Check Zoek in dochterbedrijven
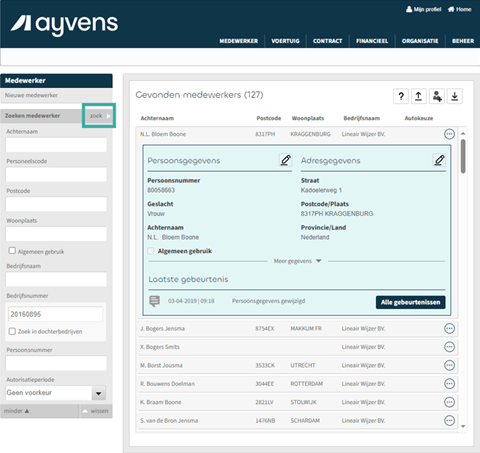 pyautogui.click(x=12, y=331)
